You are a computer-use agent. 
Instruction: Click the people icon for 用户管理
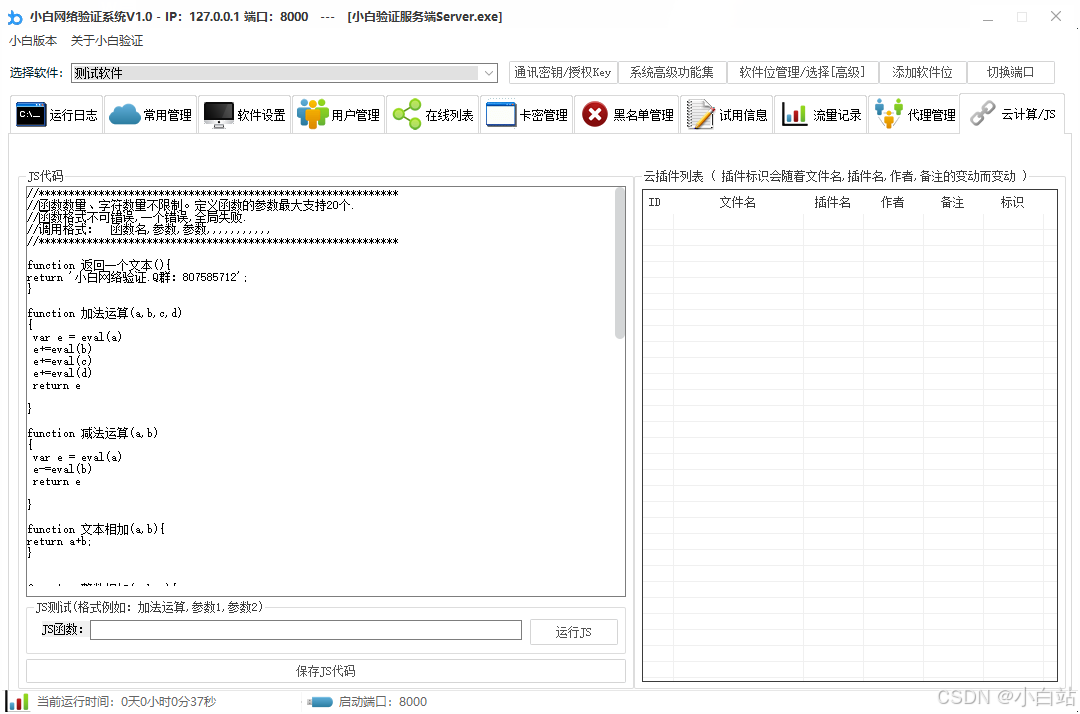coord(313,114)
